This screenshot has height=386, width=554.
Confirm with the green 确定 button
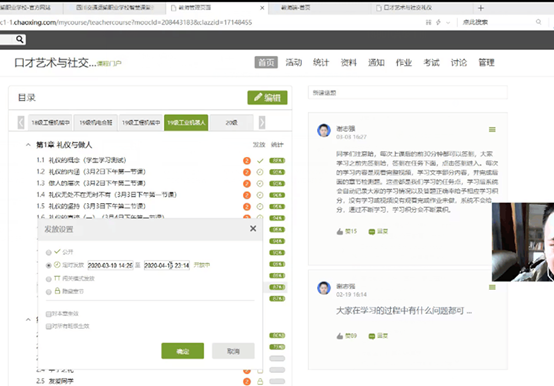[183, 351]
